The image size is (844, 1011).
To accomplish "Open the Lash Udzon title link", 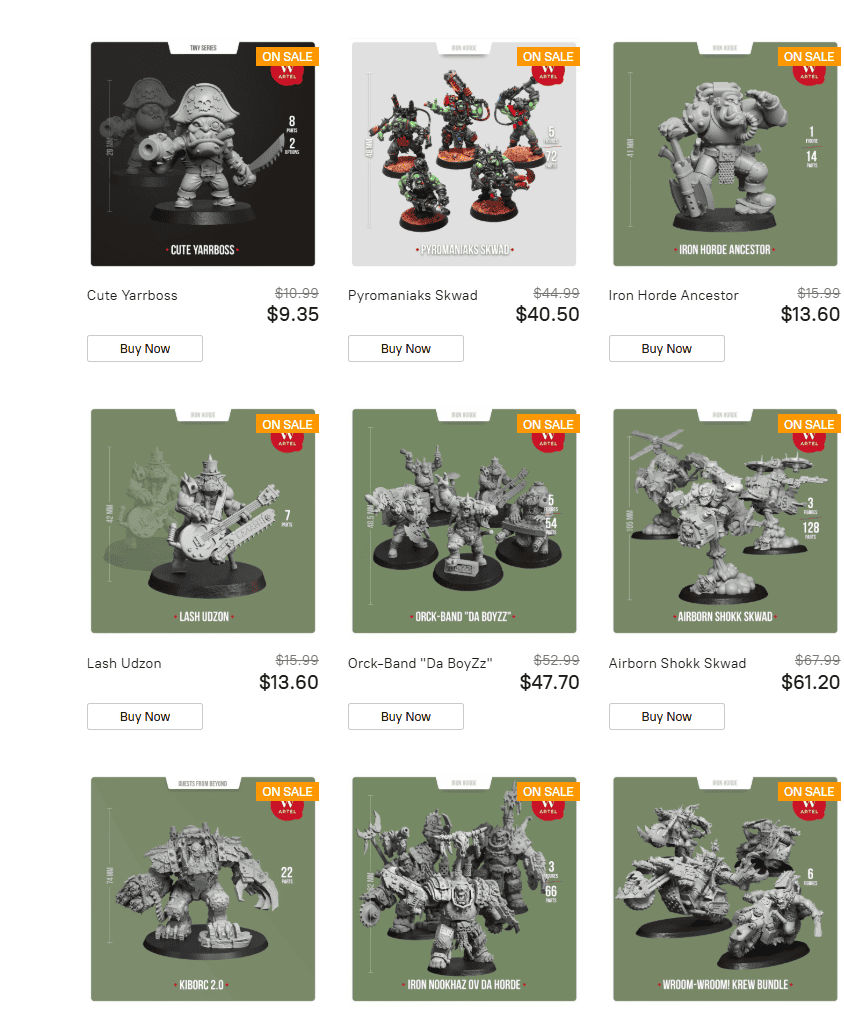I will [124, 663].
